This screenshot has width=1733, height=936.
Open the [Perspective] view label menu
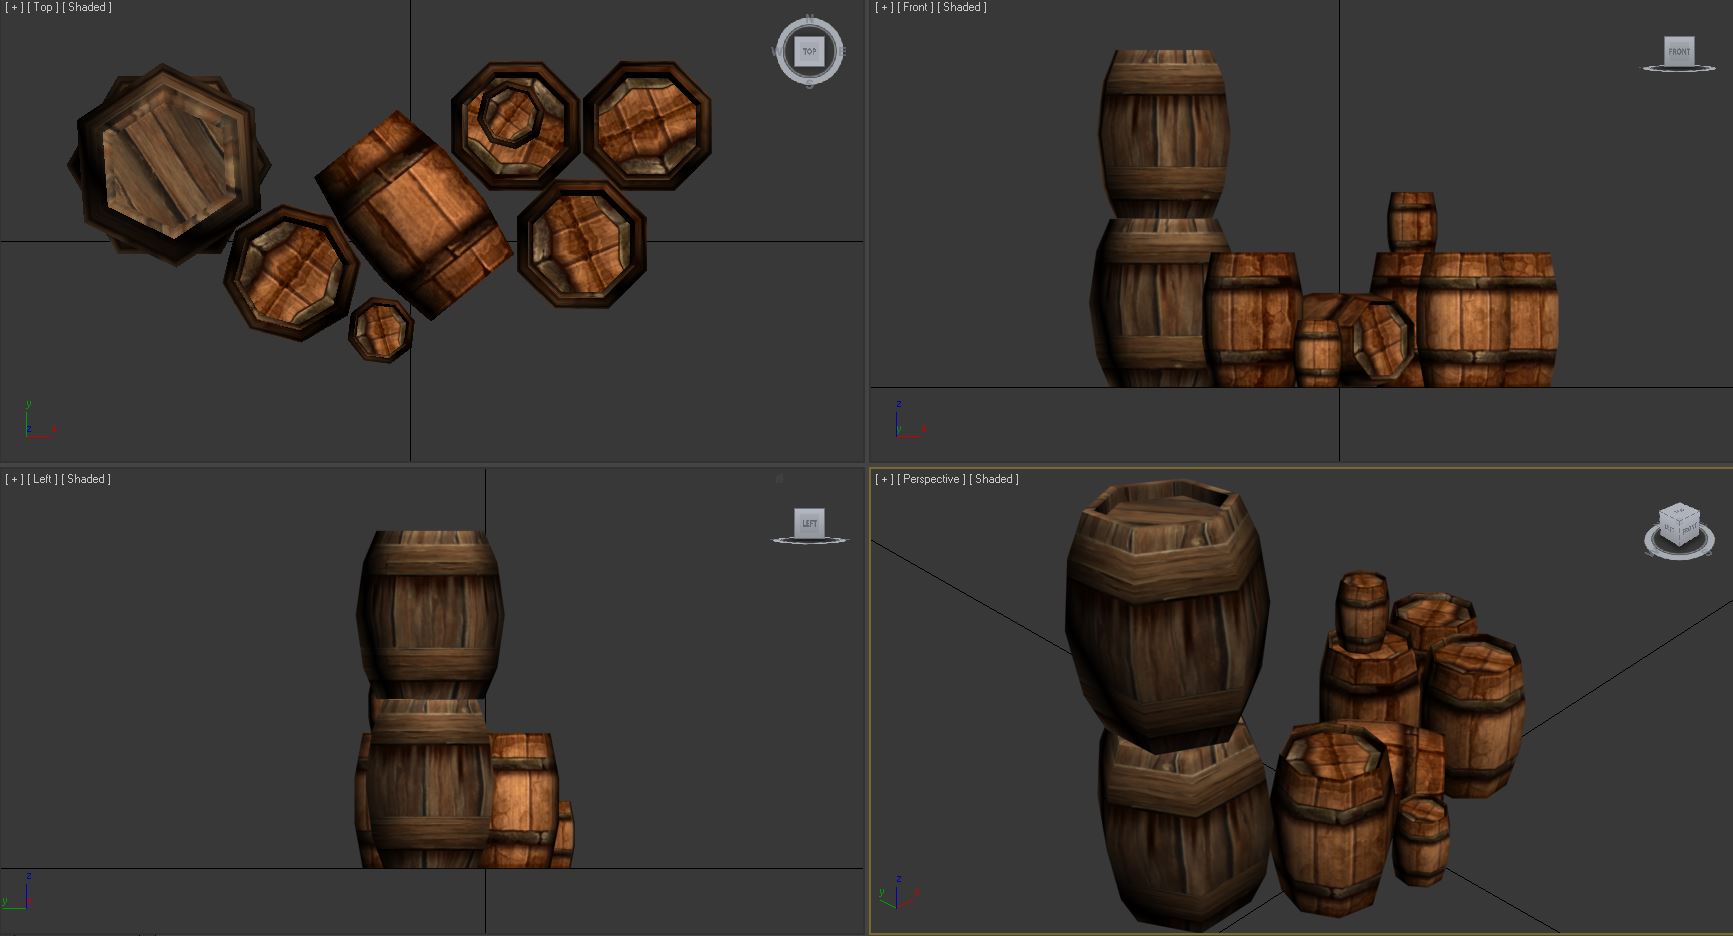click(x=931, y=480)
